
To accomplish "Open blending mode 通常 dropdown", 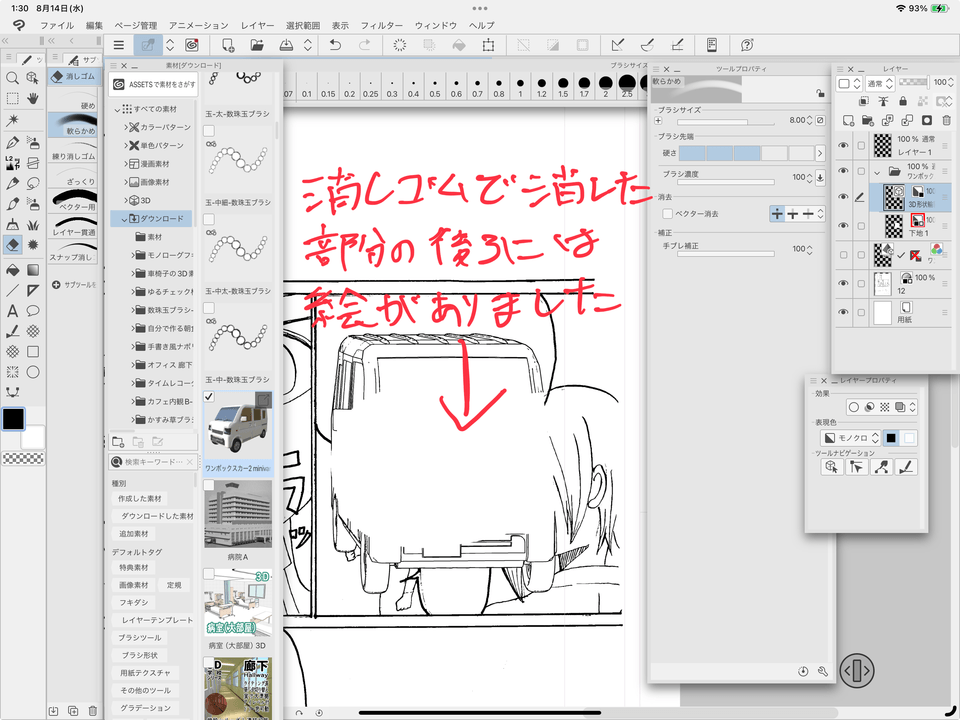I will tap(880, 83).
